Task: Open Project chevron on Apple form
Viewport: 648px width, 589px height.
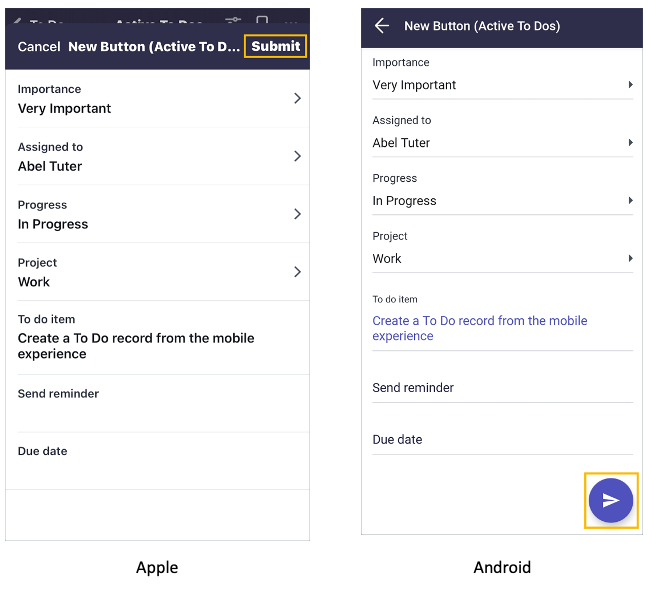Action: [297, 272]
